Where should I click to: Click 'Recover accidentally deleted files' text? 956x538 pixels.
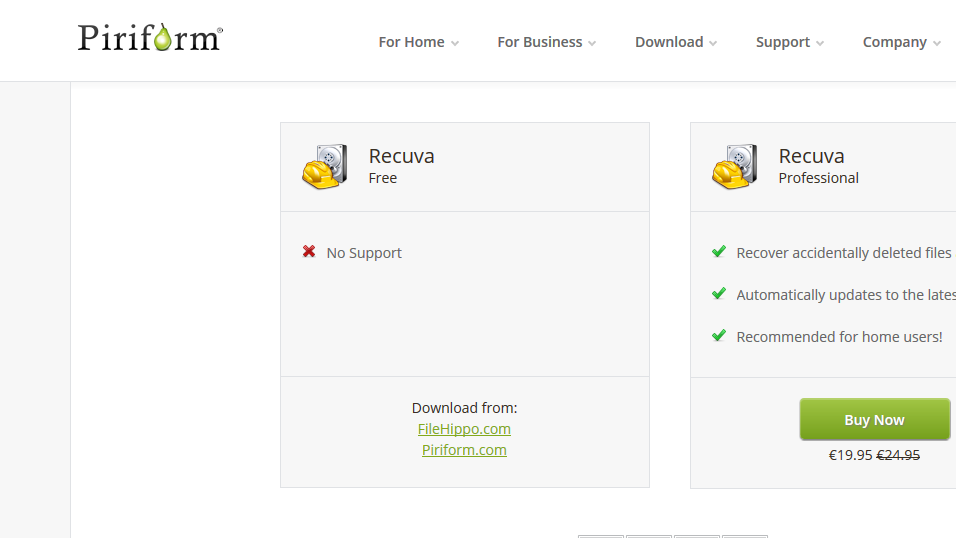pos(844,253)
